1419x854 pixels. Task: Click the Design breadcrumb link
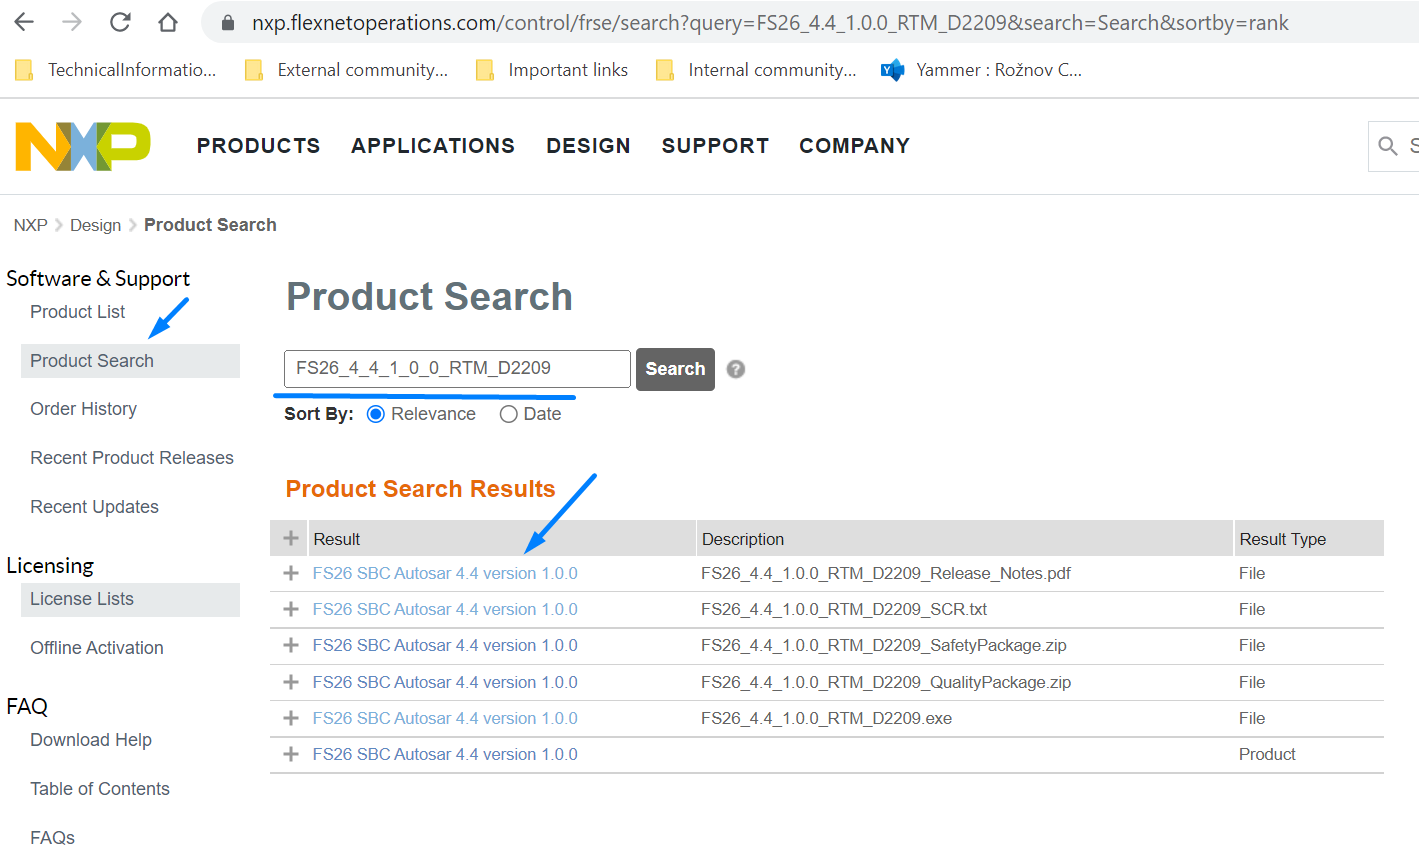click(x=95, y=224)
